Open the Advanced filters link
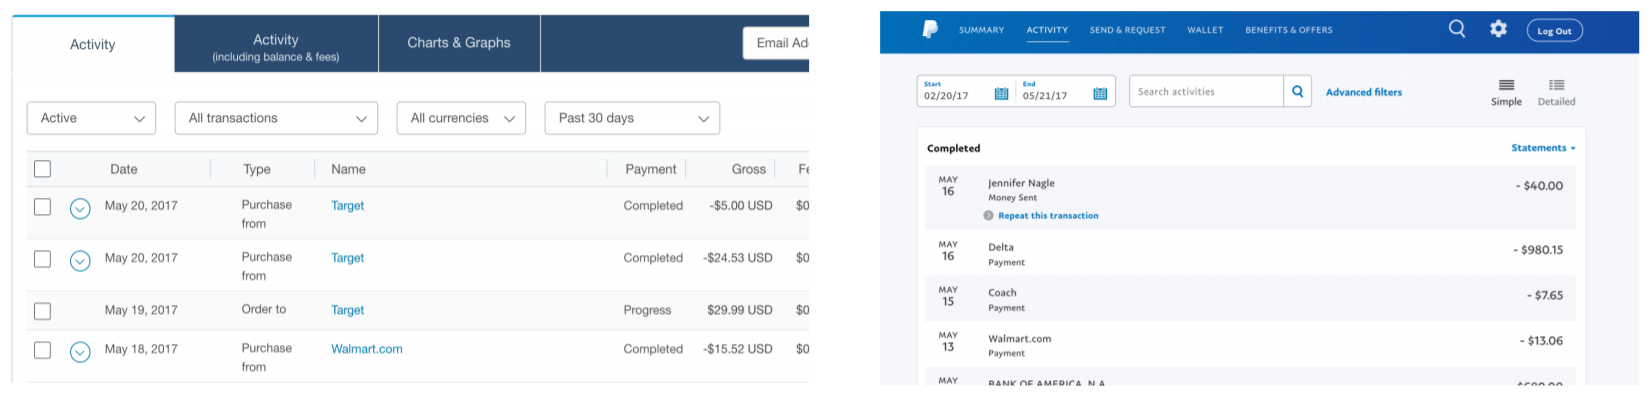1651x400 pixels. click(x=1364, y=92)
